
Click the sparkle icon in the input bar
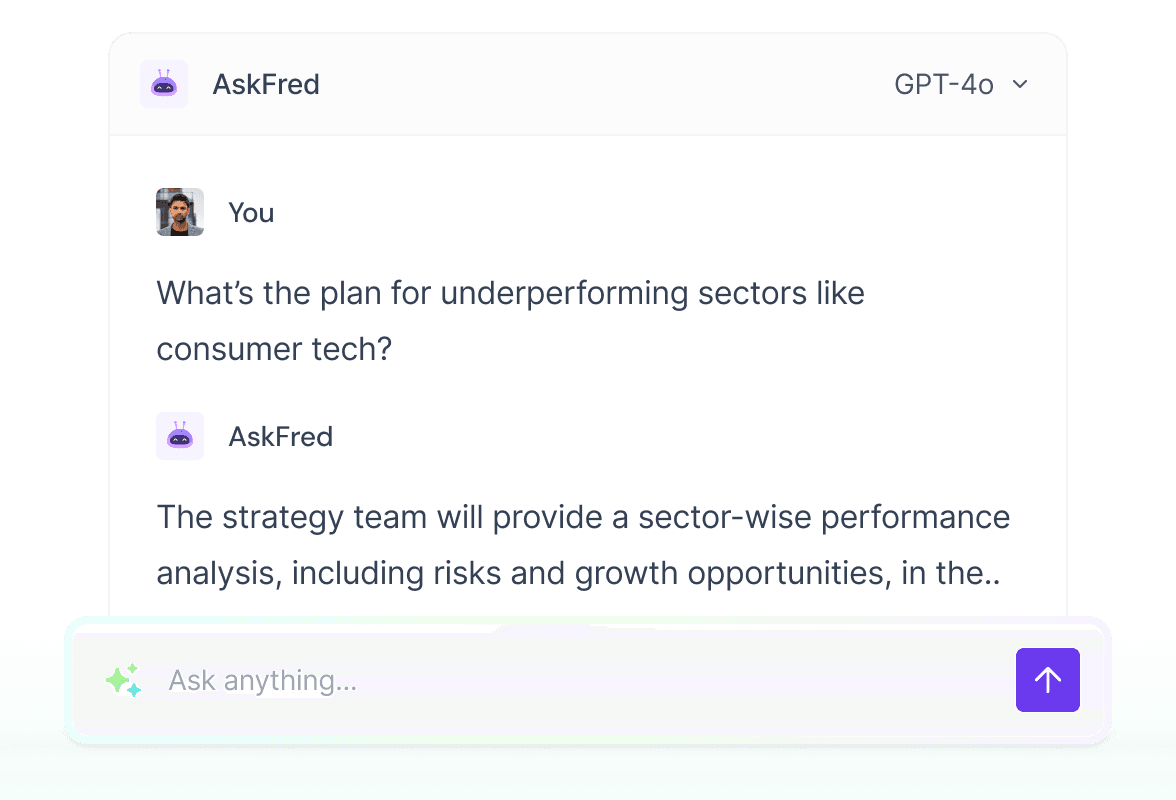coord(123,680)
